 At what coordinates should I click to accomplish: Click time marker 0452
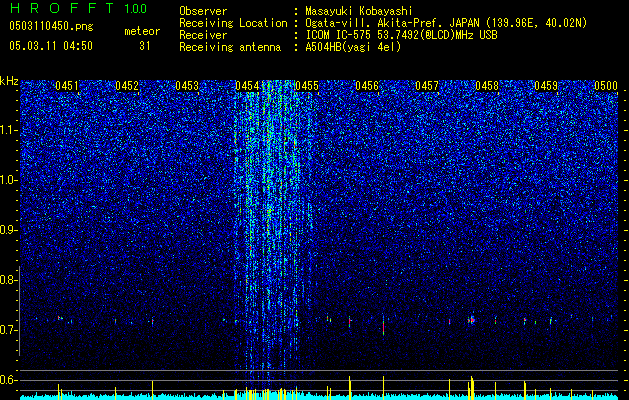click(127, 86)
